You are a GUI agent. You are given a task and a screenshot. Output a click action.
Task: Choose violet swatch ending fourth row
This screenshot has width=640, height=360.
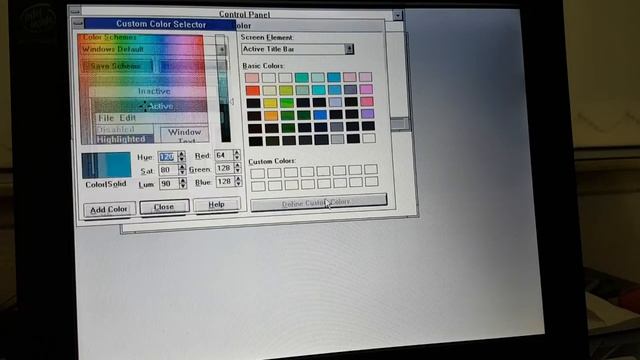pyautogui.click(x=367, y=114)
